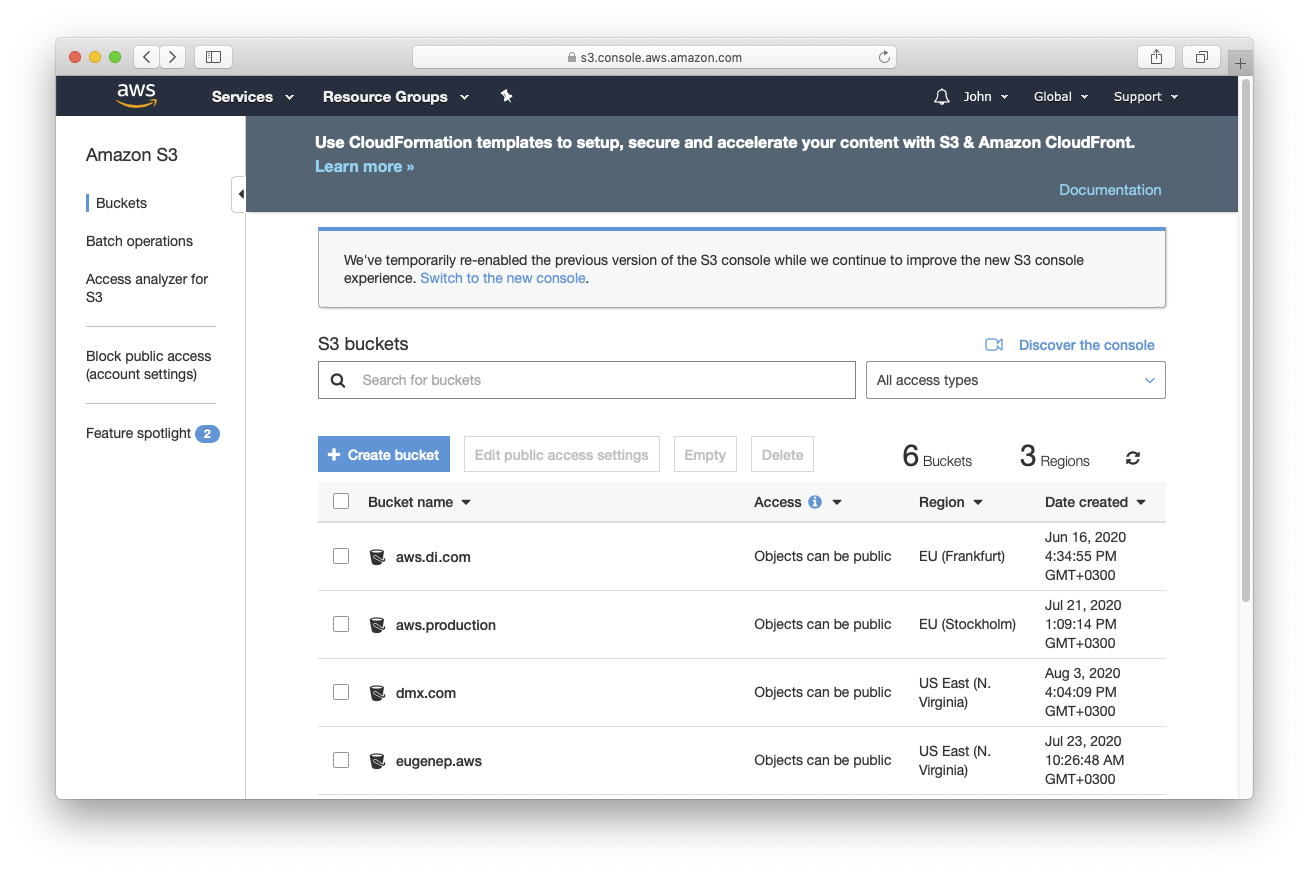
Task: Click the search magnifier icon
Action: point(338,380)
